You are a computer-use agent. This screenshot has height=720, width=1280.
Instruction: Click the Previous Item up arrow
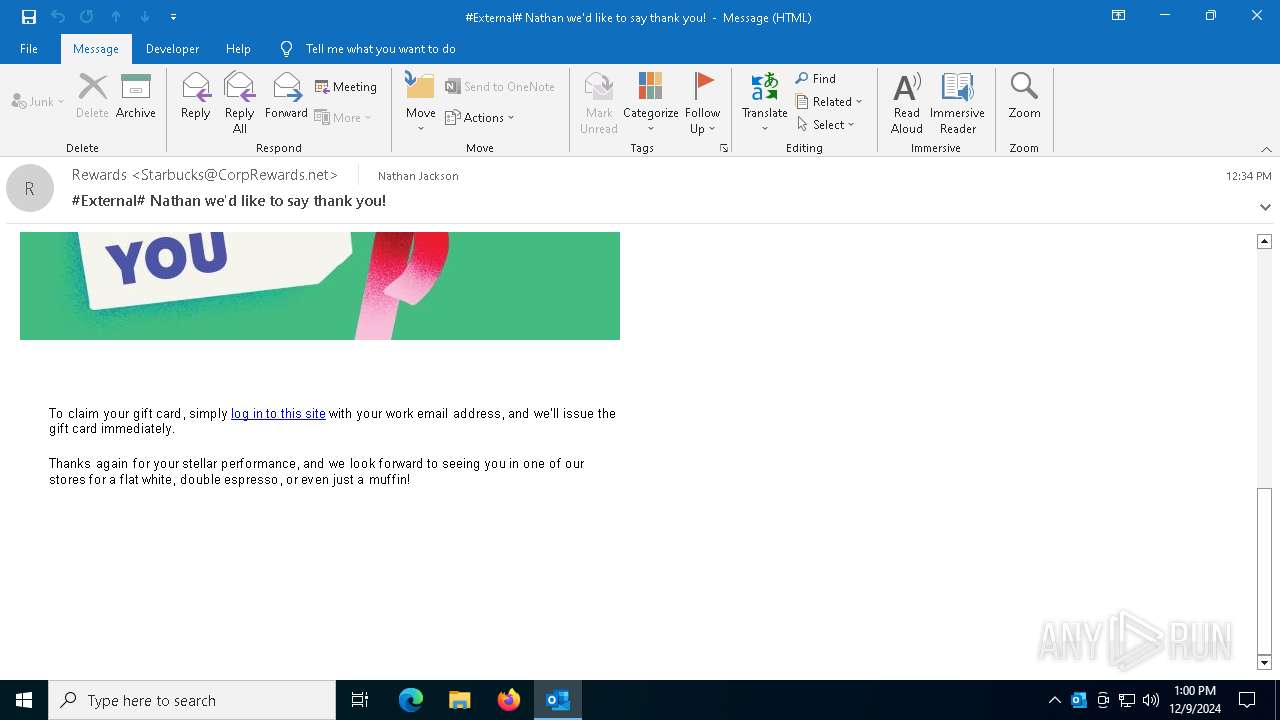coord(116,17)
